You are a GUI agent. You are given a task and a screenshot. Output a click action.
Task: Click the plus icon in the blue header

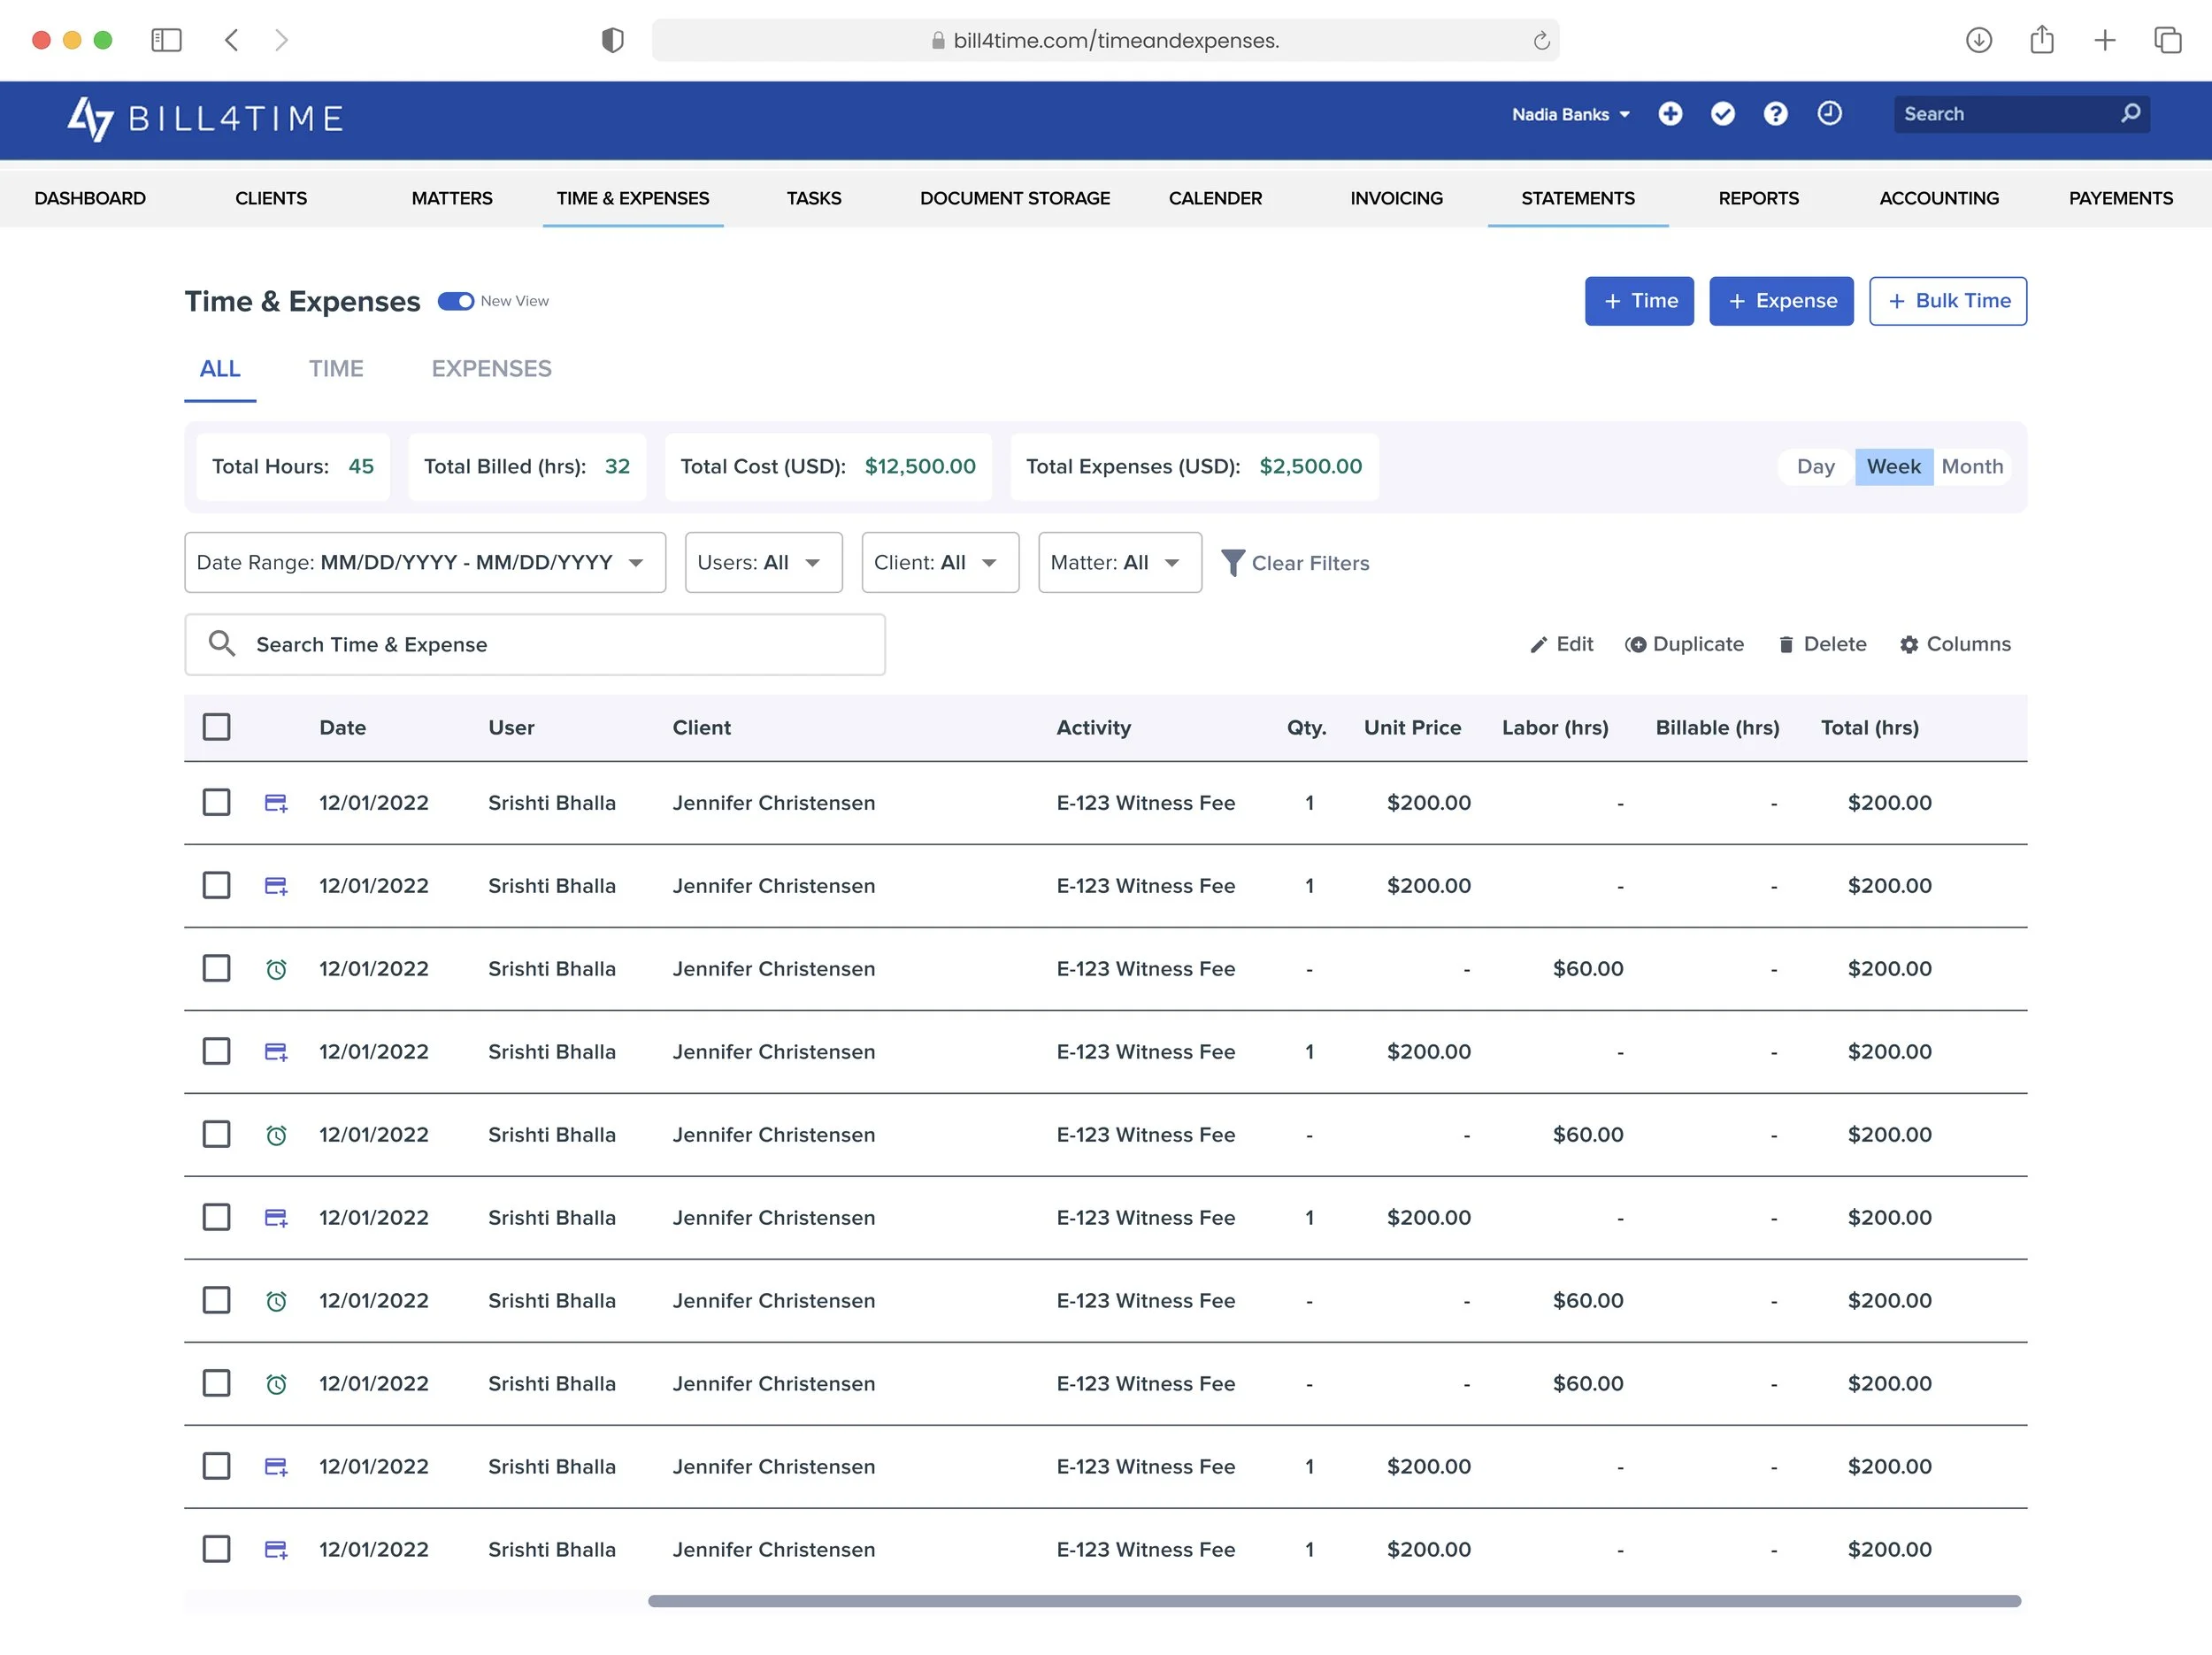1670,114
